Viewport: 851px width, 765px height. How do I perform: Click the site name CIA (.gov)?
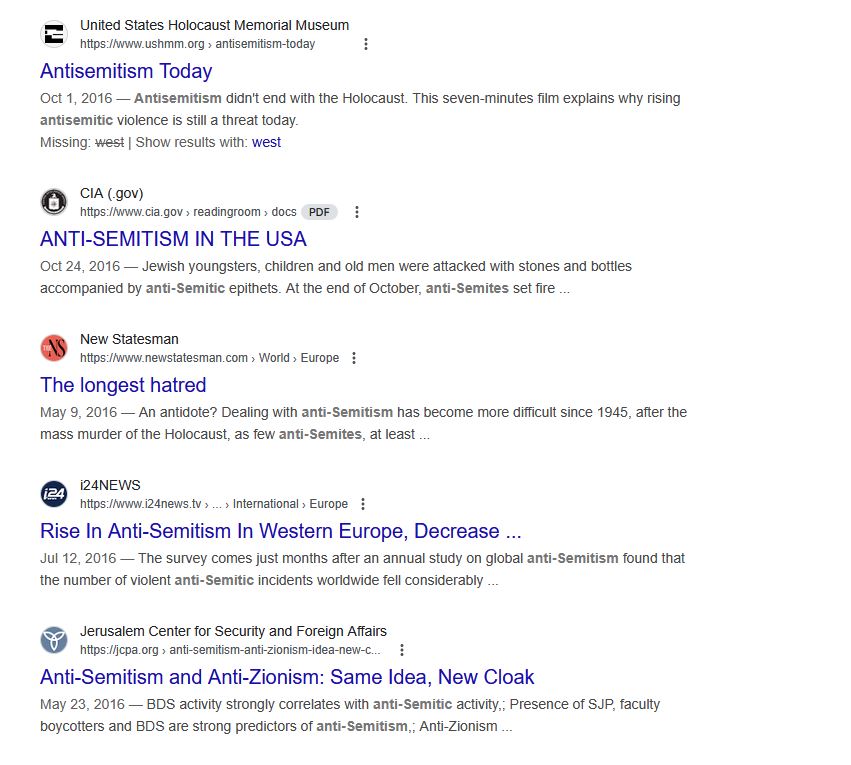click(112, 194)
